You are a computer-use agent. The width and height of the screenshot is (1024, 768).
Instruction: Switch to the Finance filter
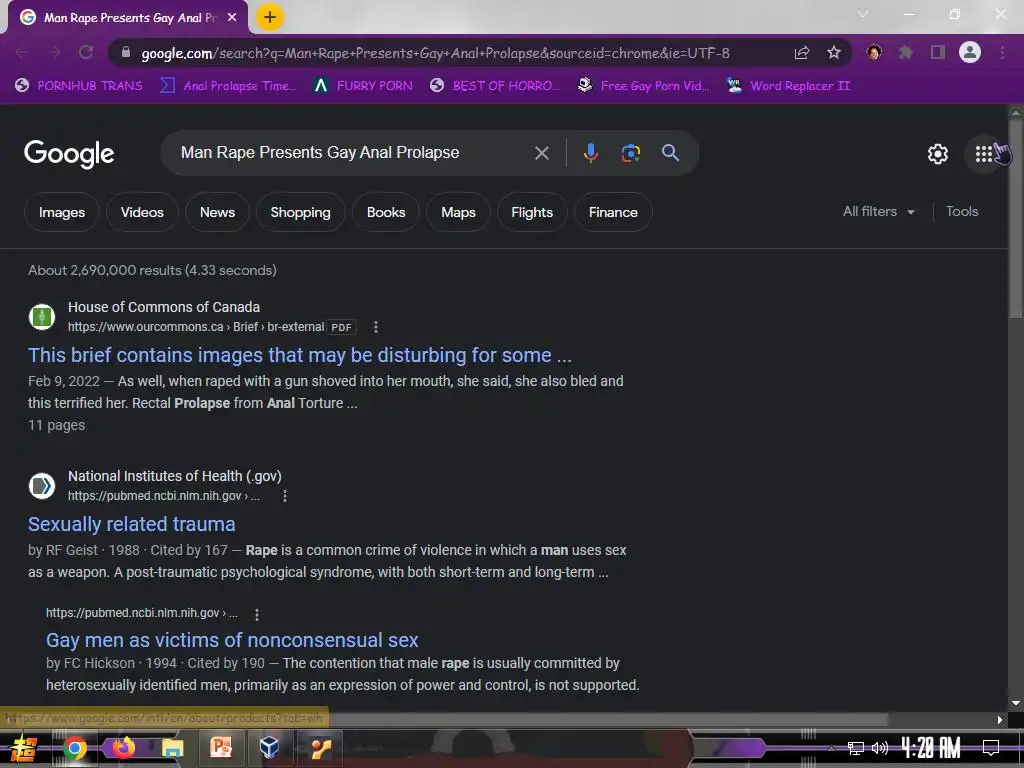(x=613, y=212)
